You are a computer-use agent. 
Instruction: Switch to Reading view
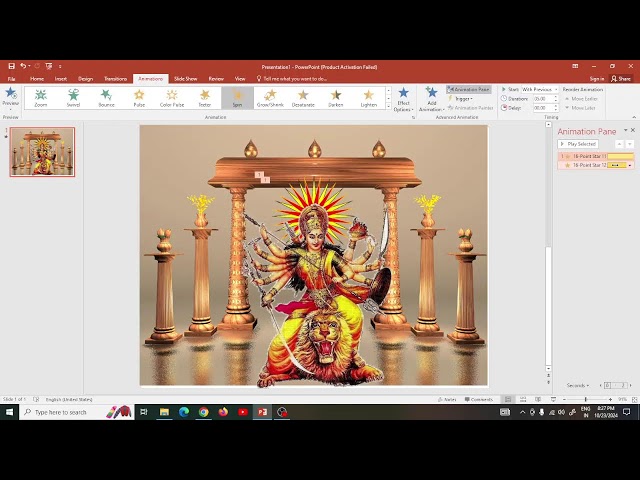tap(538, 399)
